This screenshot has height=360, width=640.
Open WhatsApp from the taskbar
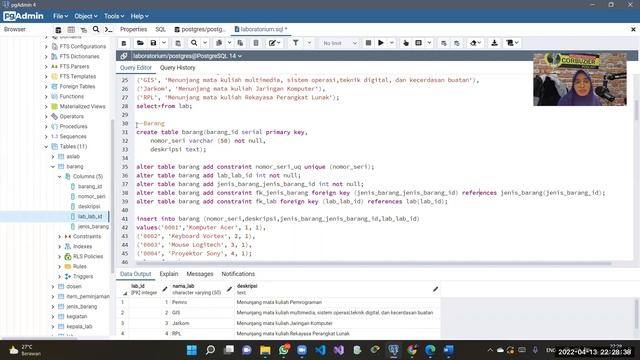[284, 350]
